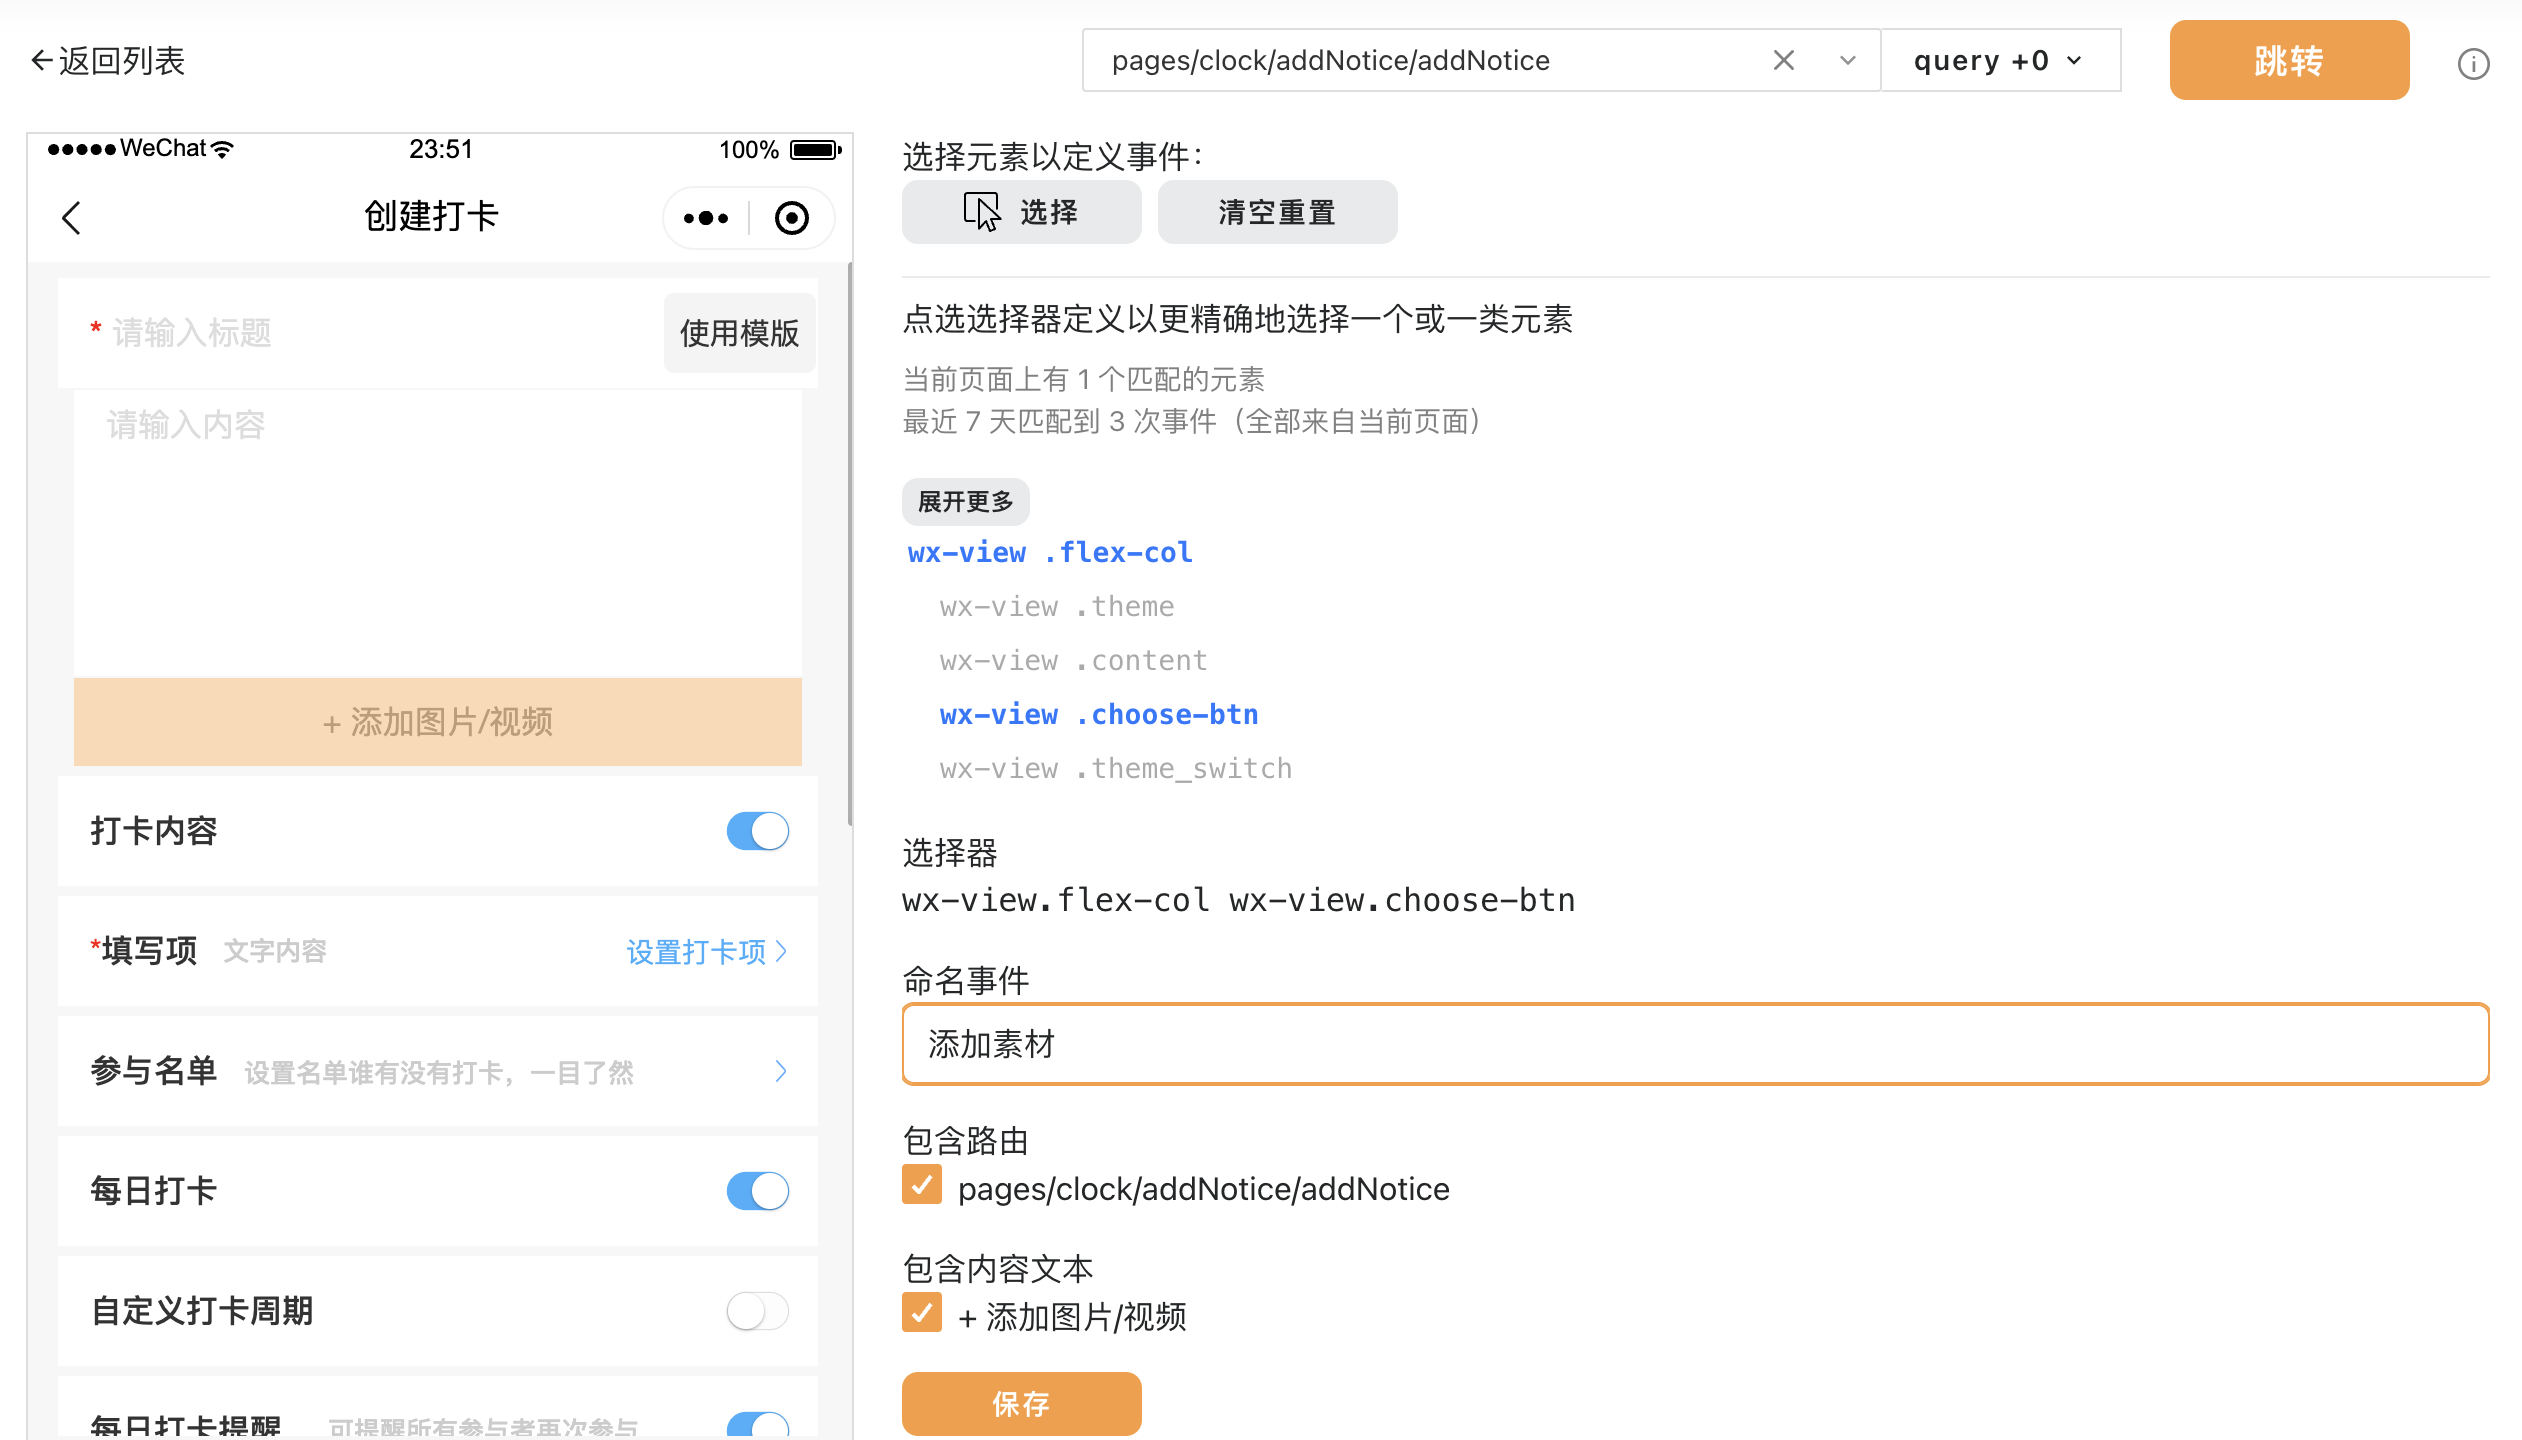Screen dimensions: 2522x1440
Task: Expand more selector levels with 展开更多
Action: click(965, 502)
